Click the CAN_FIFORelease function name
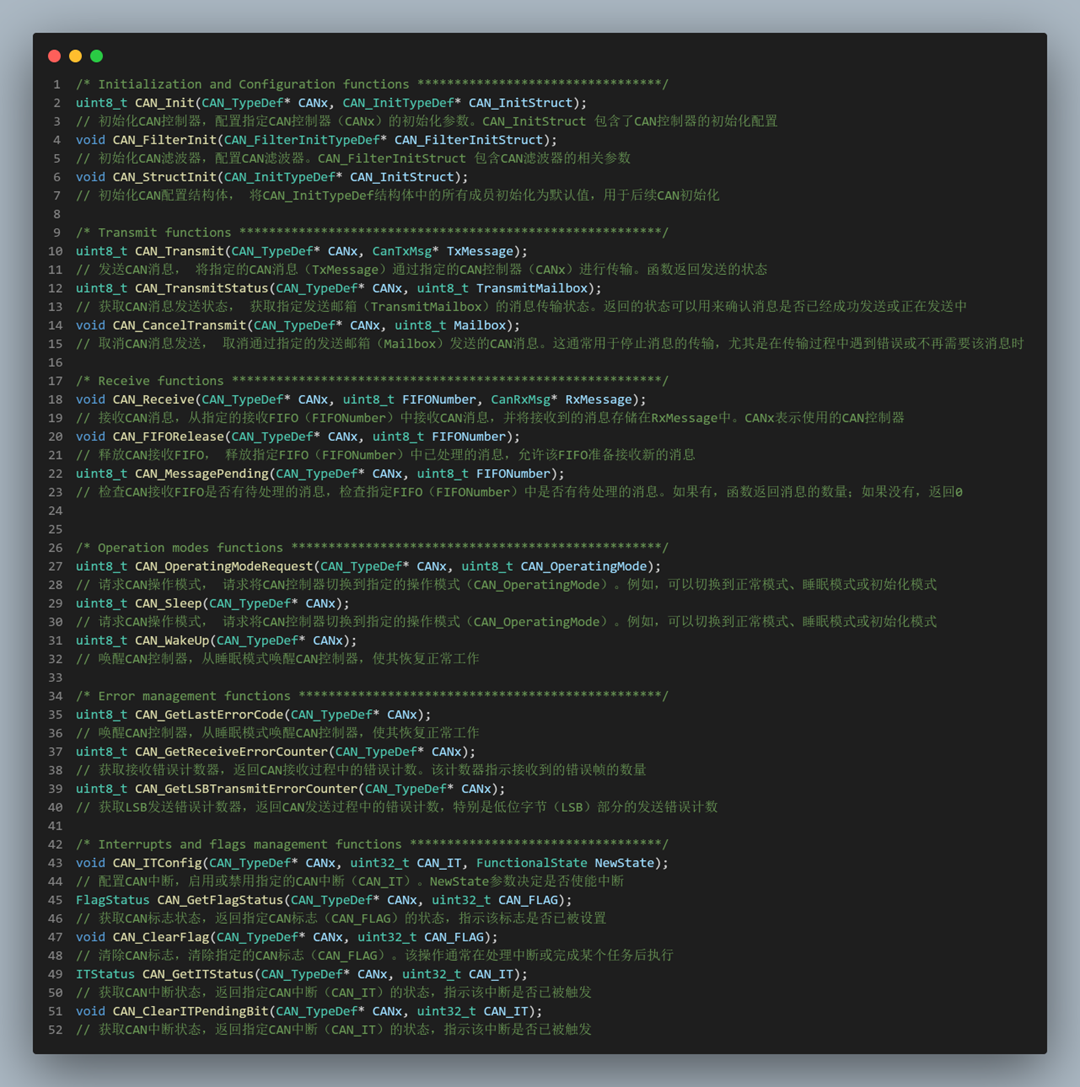1080x1087 pixels. 168,436
